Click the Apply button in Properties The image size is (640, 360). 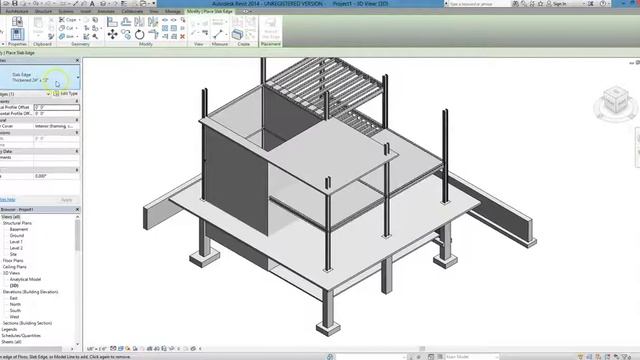click(x=67, y=200)
